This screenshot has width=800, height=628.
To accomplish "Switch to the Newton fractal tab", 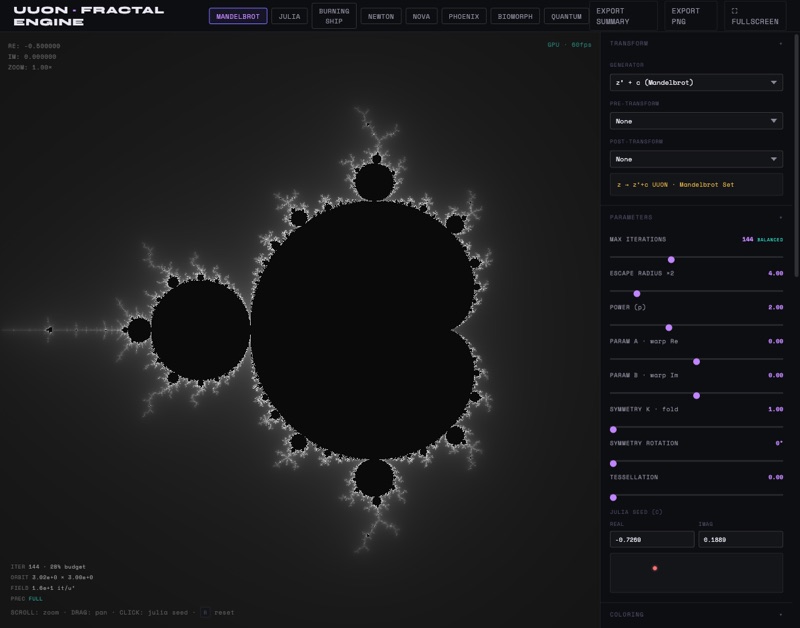I will [x=381, y=16].
